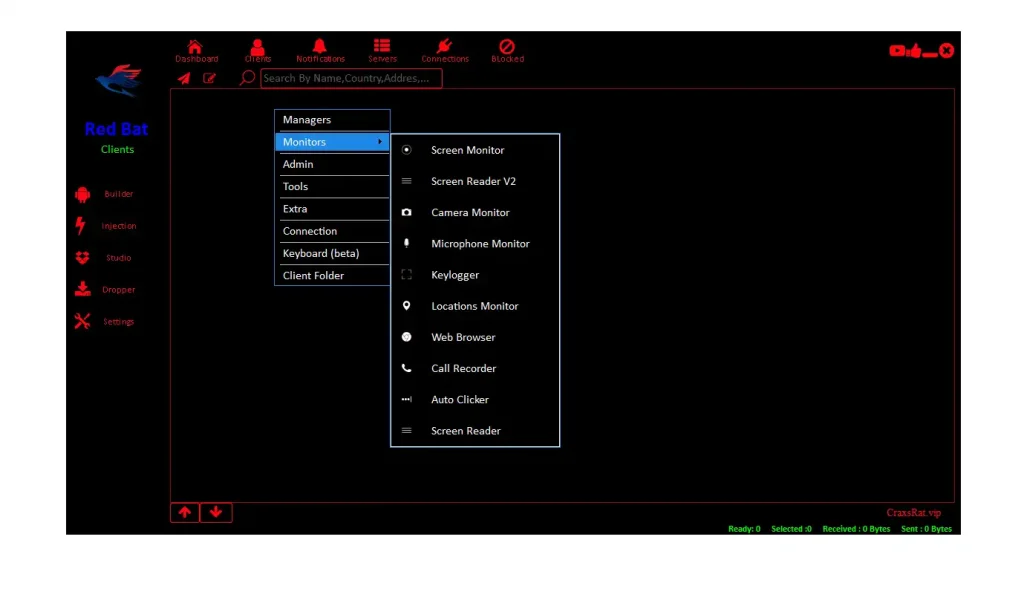Select Keyboard (beta) from the menu
The height and width of the screenshot is (603, 1024).
point(332,253)
